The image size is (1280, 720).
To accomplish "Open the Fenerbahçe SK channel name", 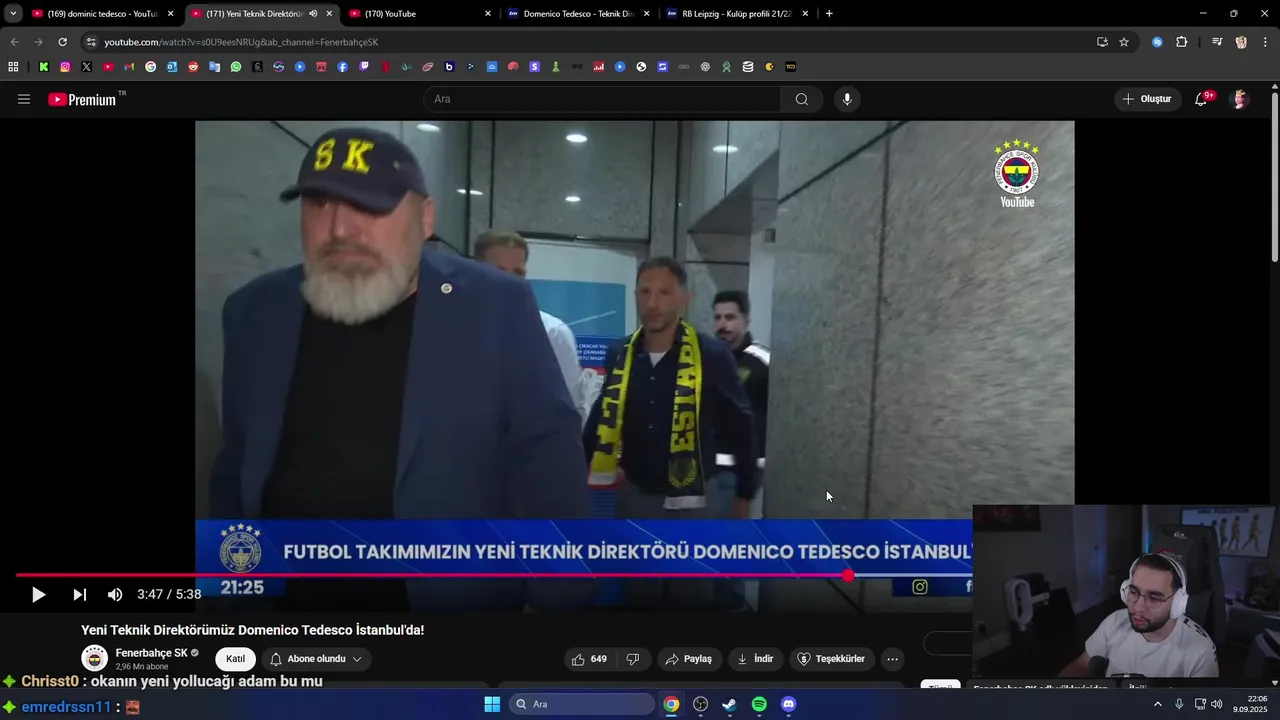I will click(152, 653).
